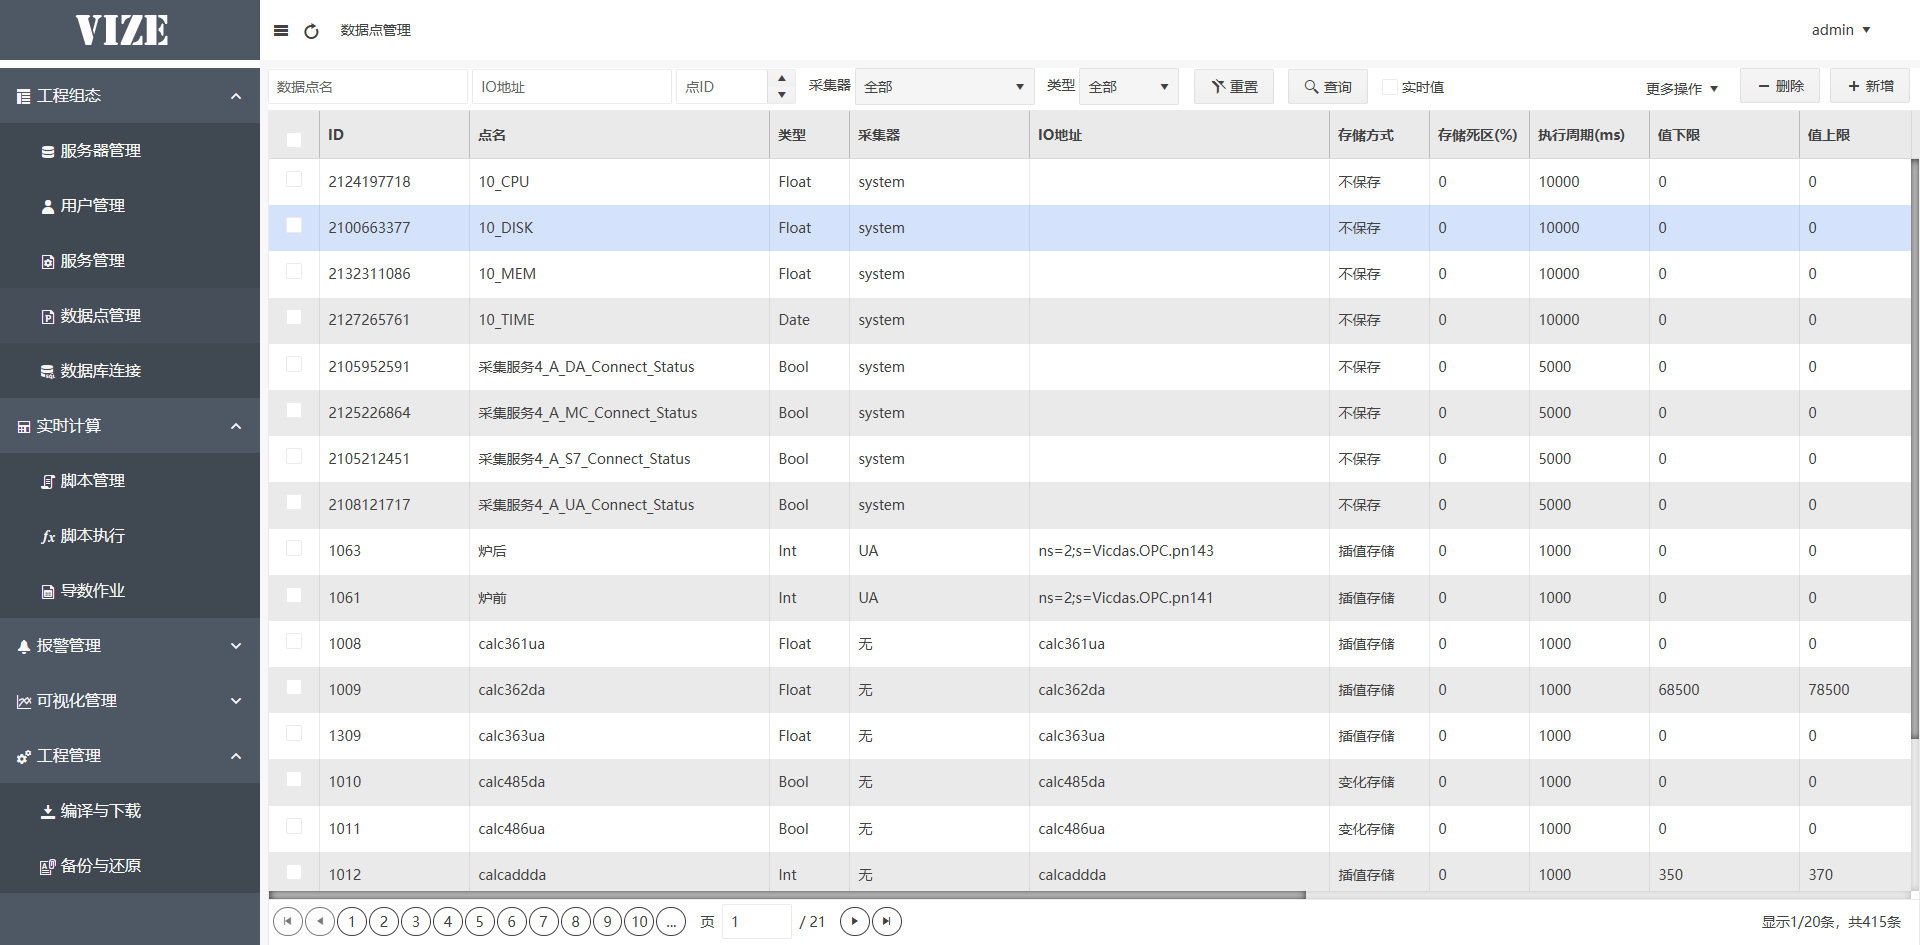Click the horizontal scrollbar under the table

click(x=787, y=895)
